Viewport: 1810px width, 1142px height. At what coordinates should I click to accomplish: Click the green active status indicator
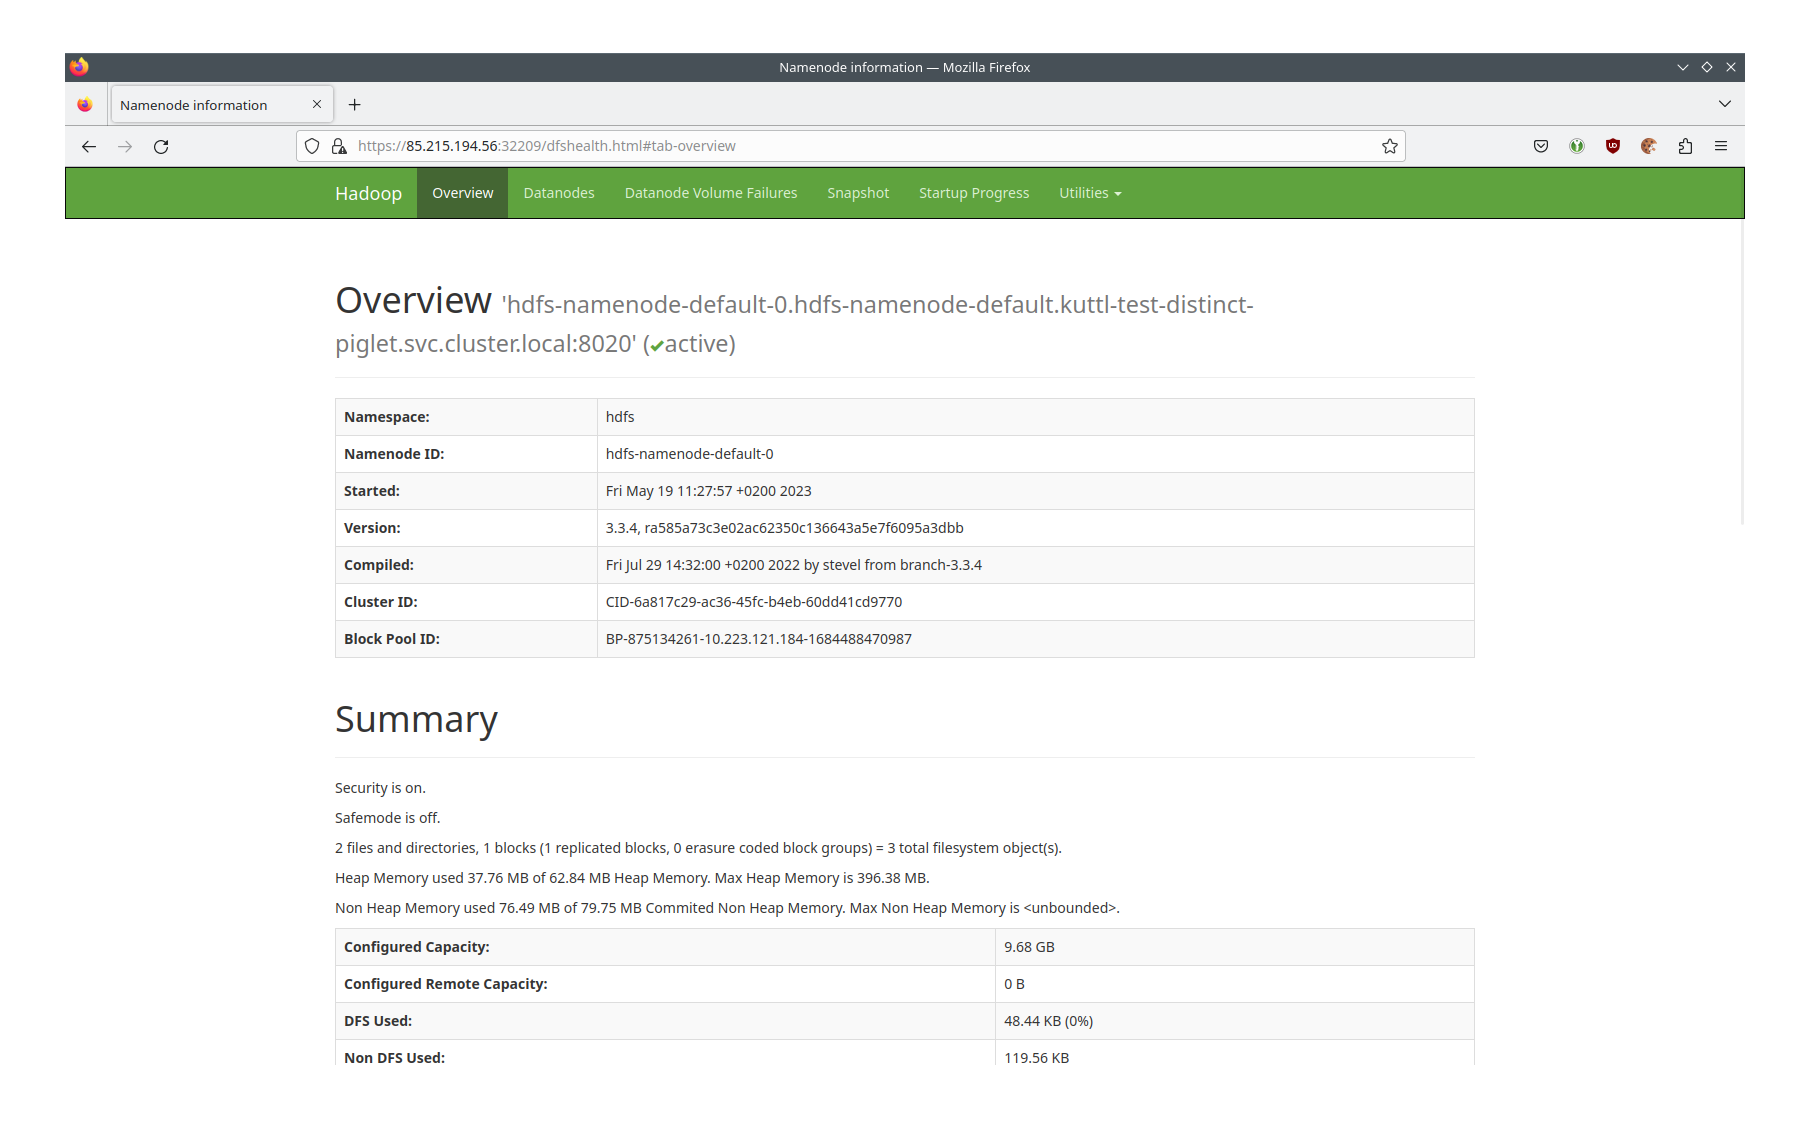click(x=657, y=344)
